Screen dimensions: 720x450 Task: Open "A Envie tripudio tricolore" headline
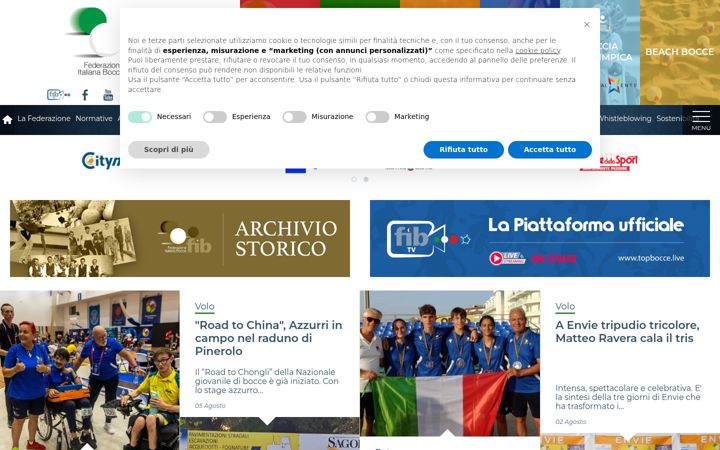627,332
